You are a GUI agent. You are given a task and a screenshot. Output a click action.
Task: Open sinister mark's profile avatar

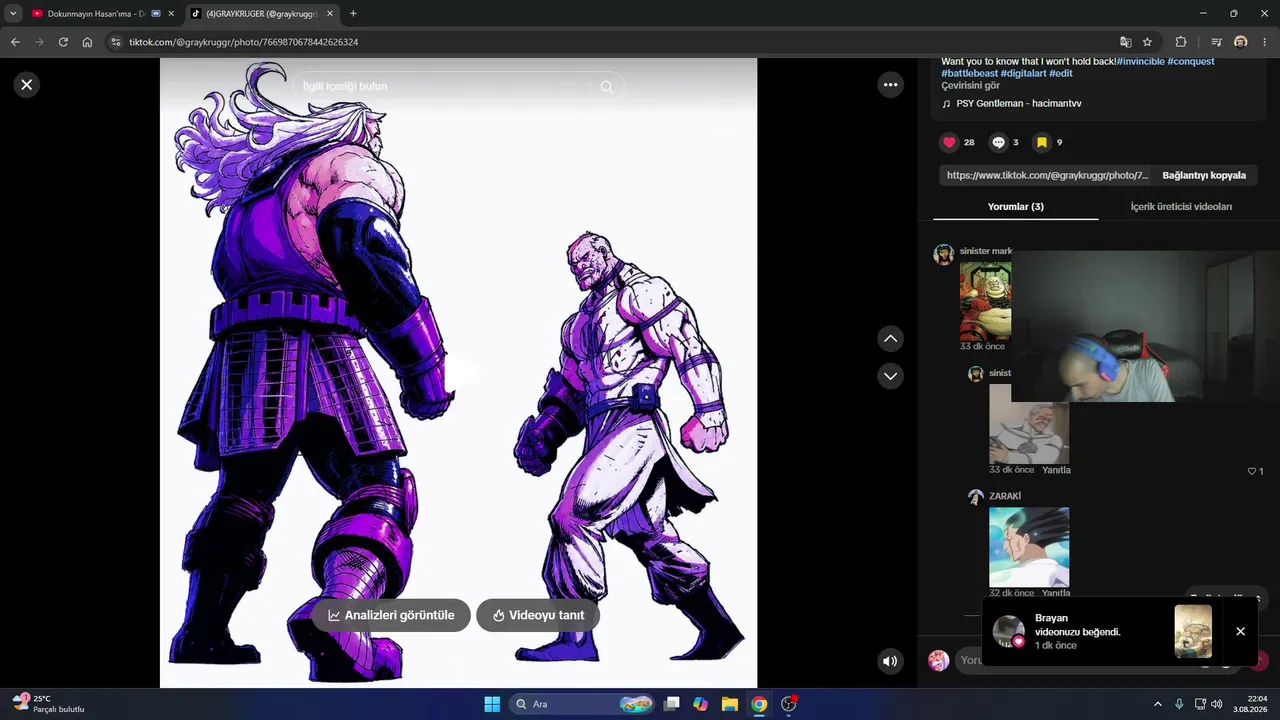[x=943, y=254]
